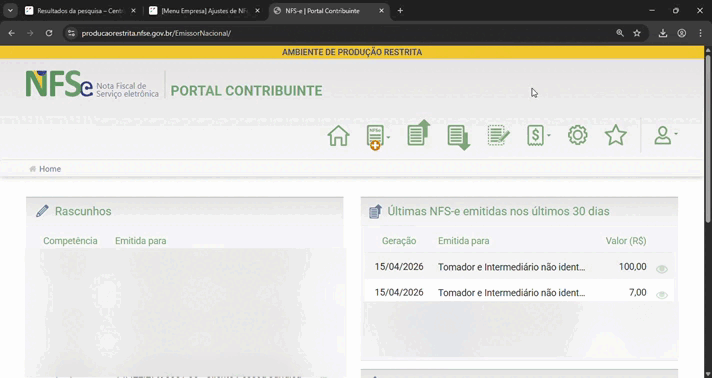Click the Geração column header
This screenshot has width=712, height=378.
click(x=399, y=241)
